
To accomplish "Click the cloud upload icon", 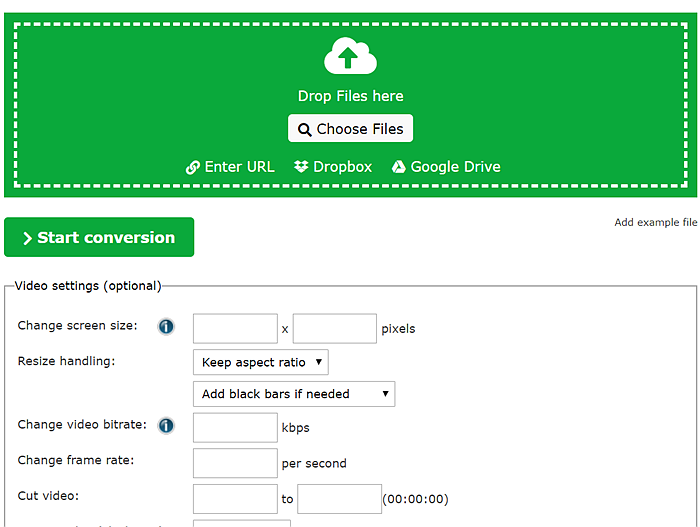I will pyautogui.click(x=350, y=56).
